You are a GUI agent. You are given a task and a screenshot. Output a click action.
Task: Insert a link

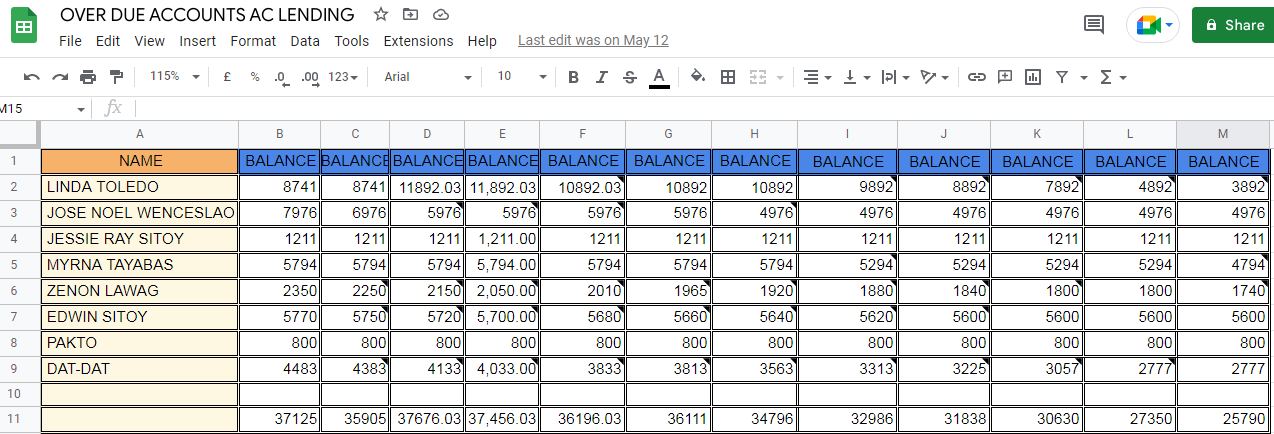[977, 77]
